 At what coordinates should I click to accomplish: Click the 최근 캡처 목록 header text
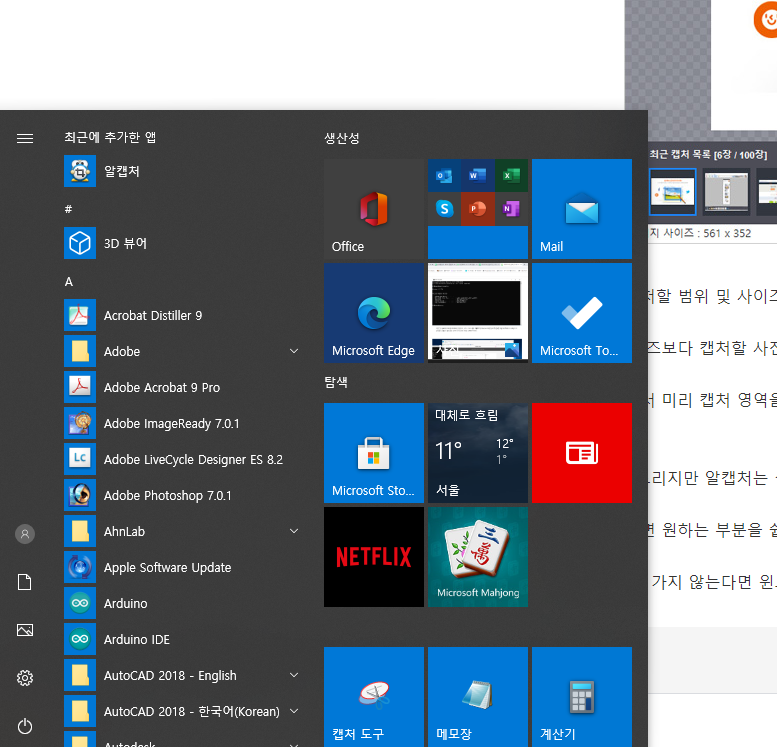[708, 155]
